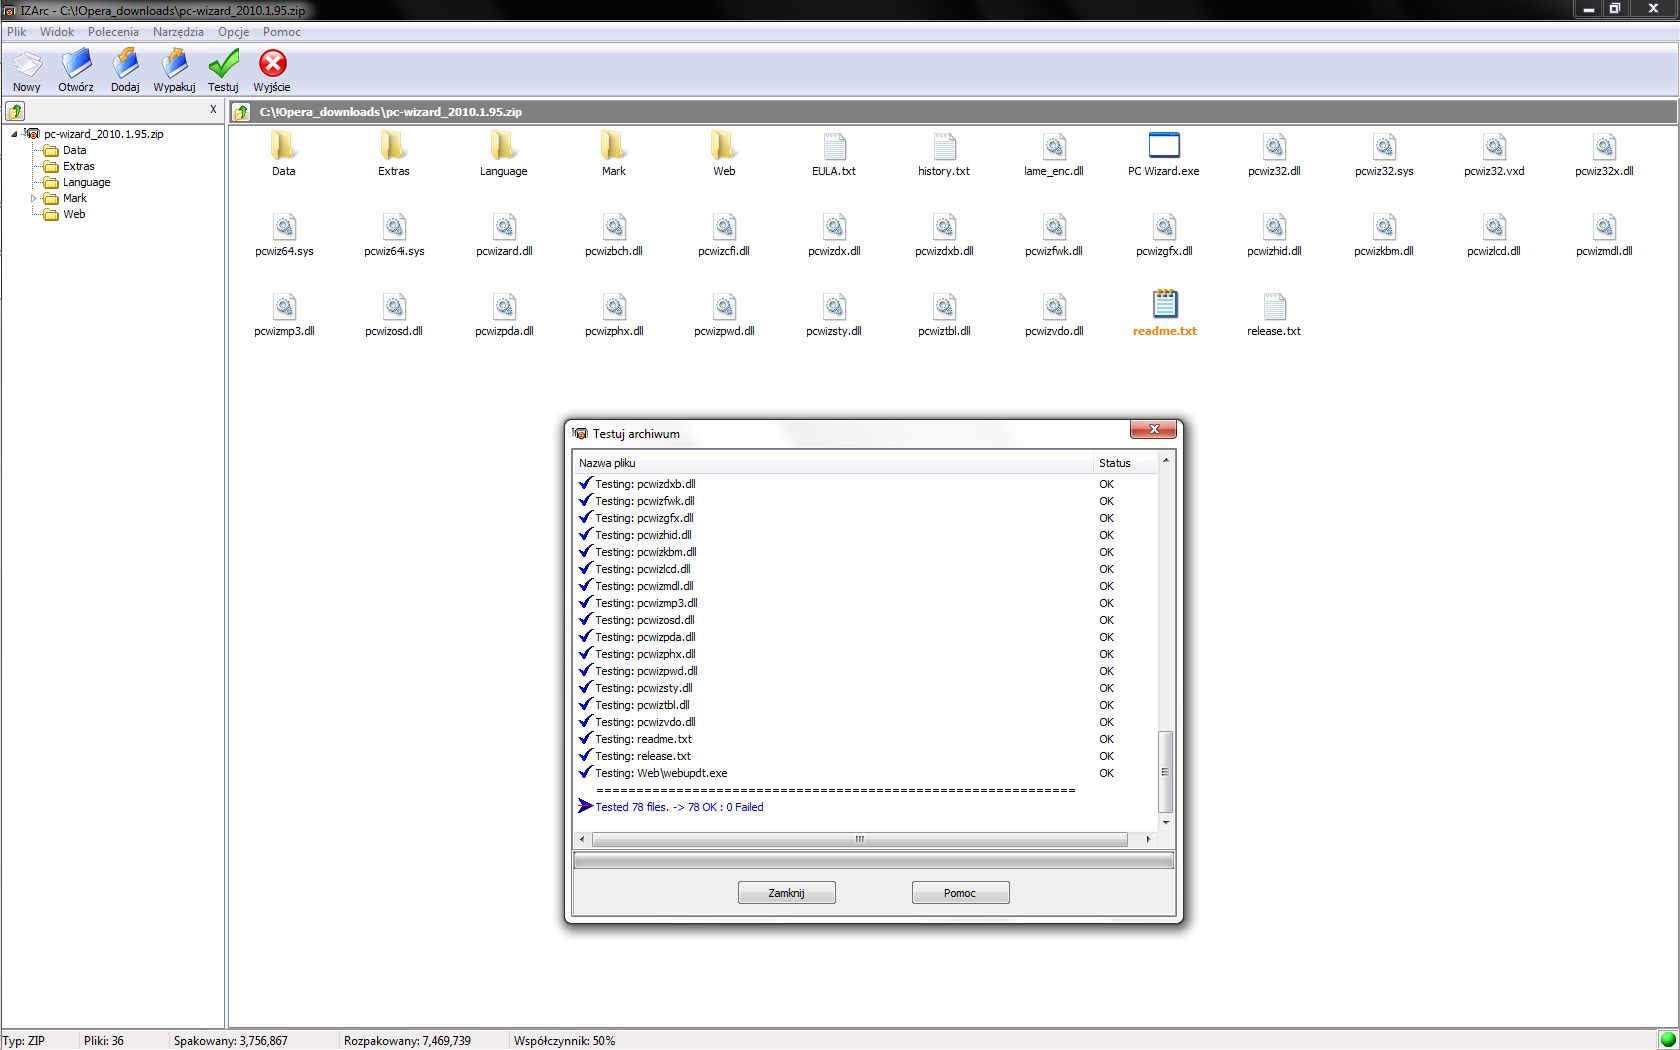Select the Web folder icon in the file view
Screen dimensions: 1680x1050
(x=724, y=146)
